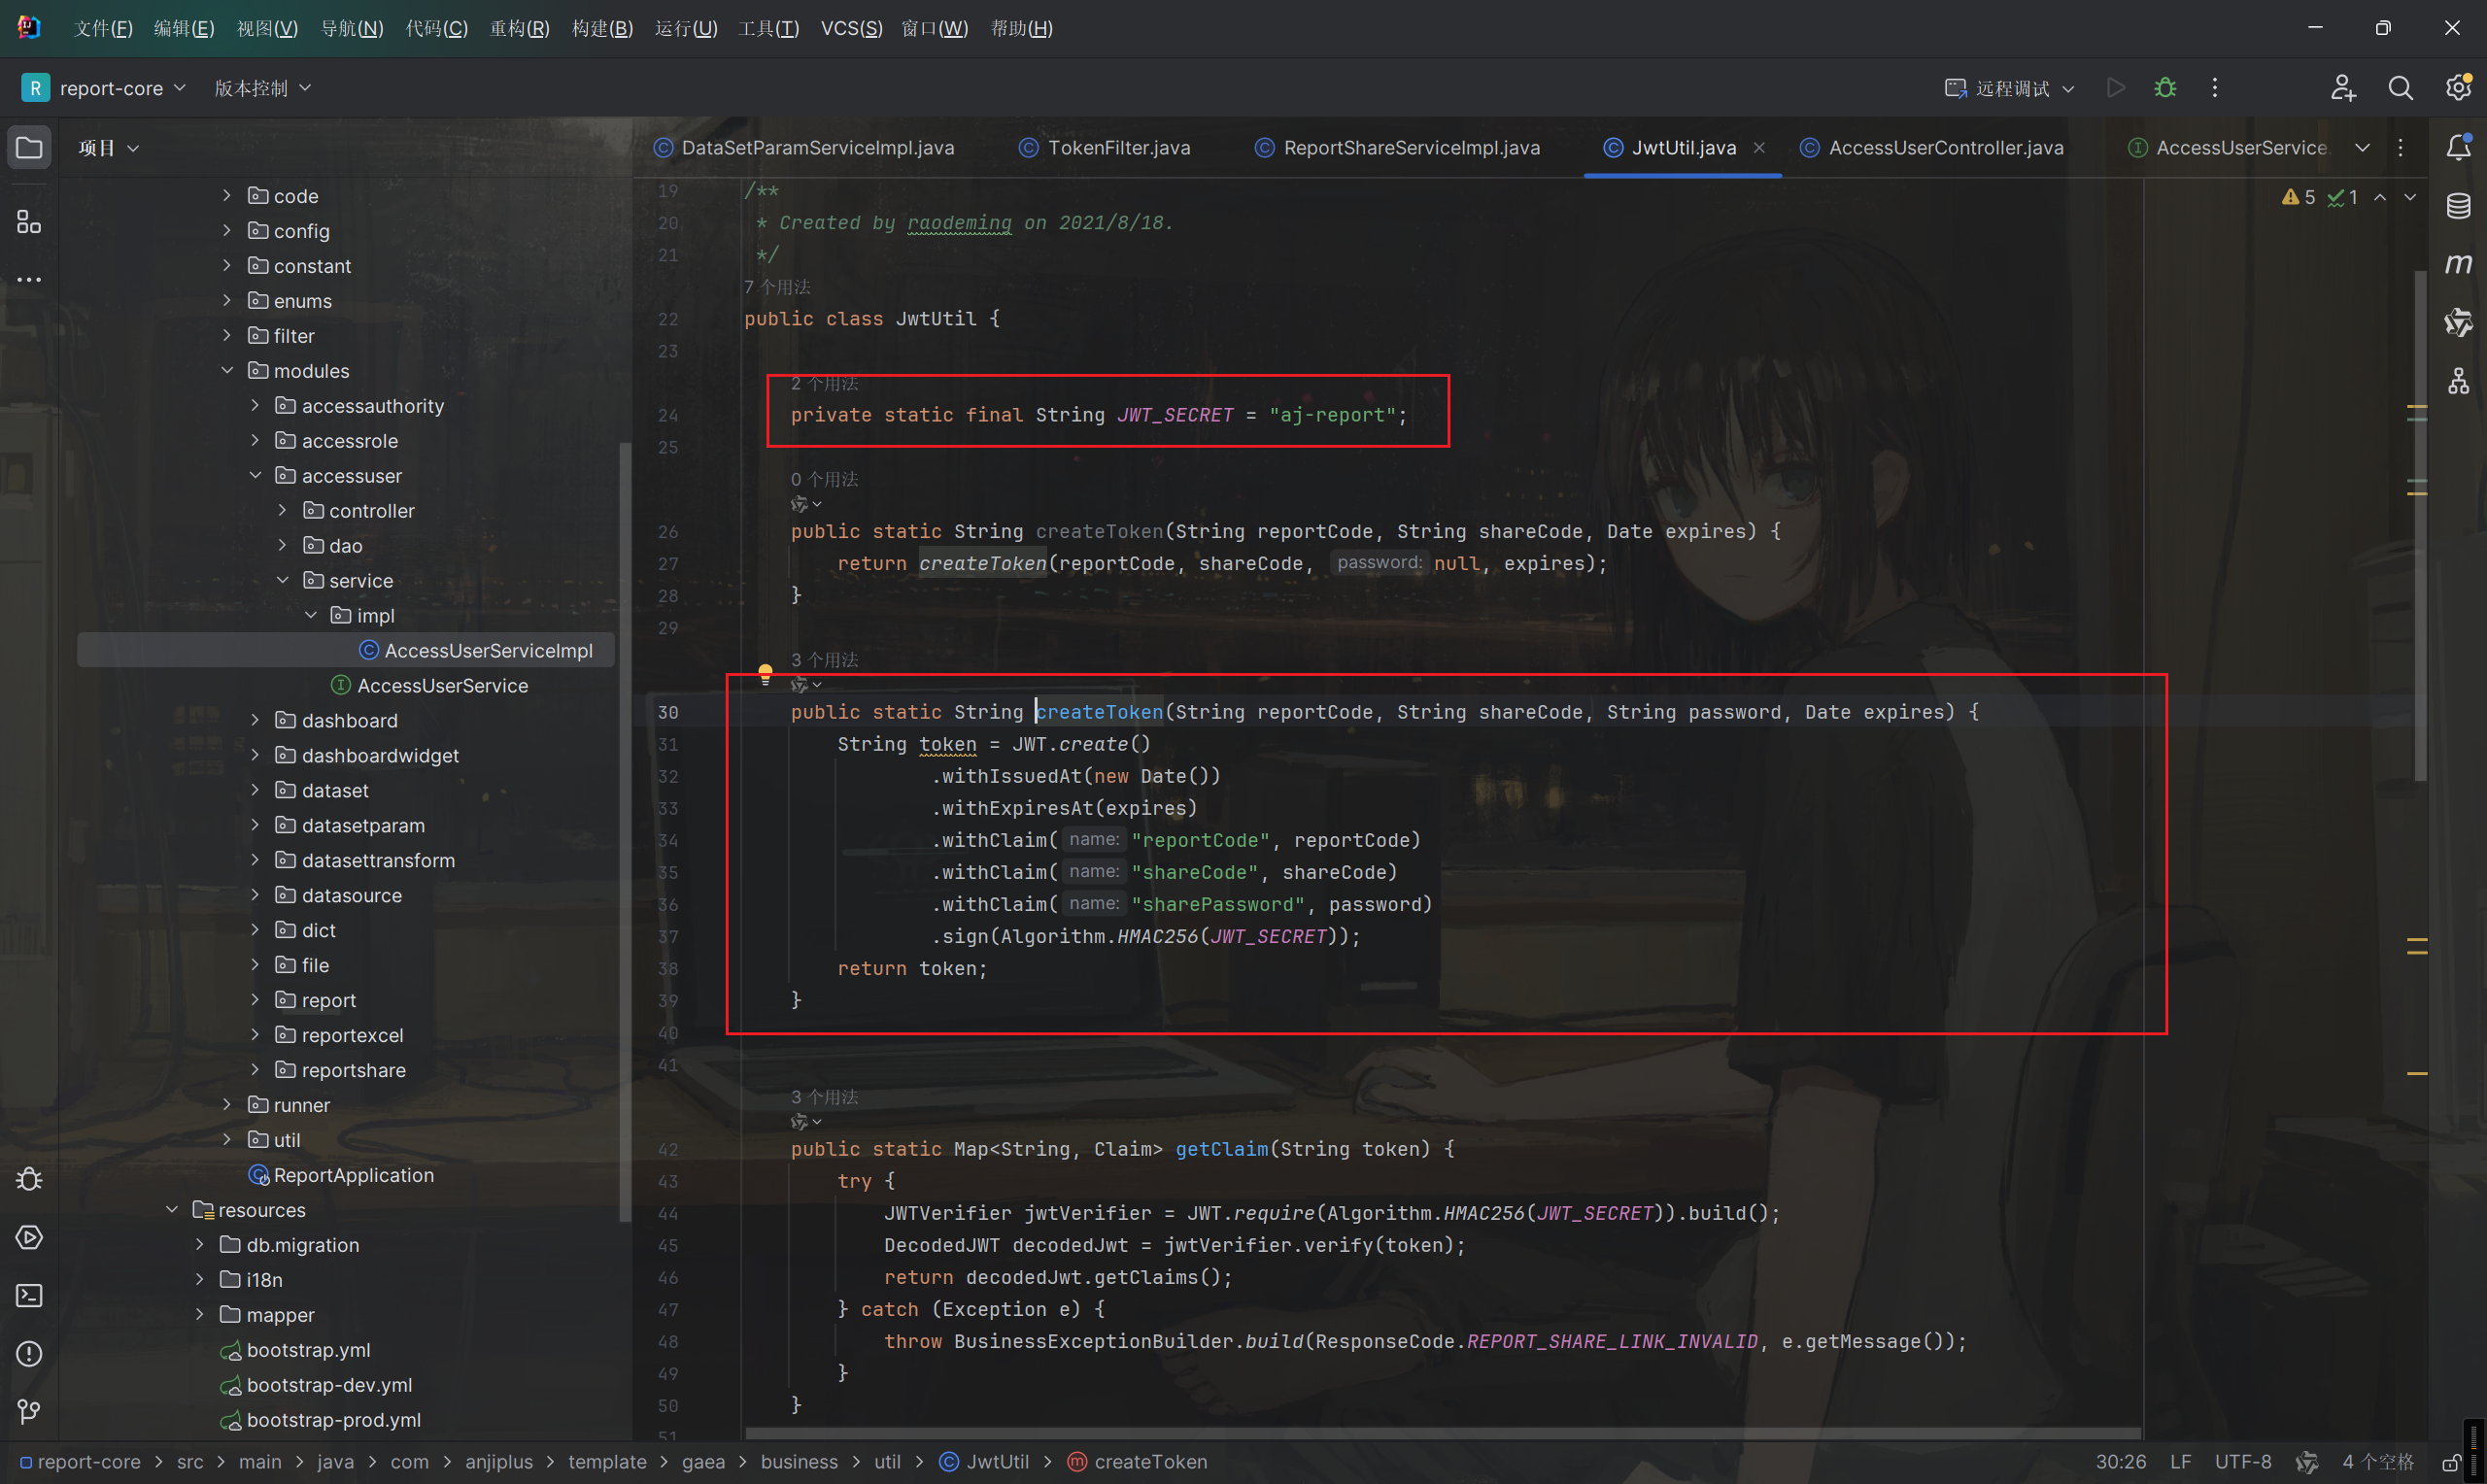Collapse the modules folder

click(x=227, y=371)
